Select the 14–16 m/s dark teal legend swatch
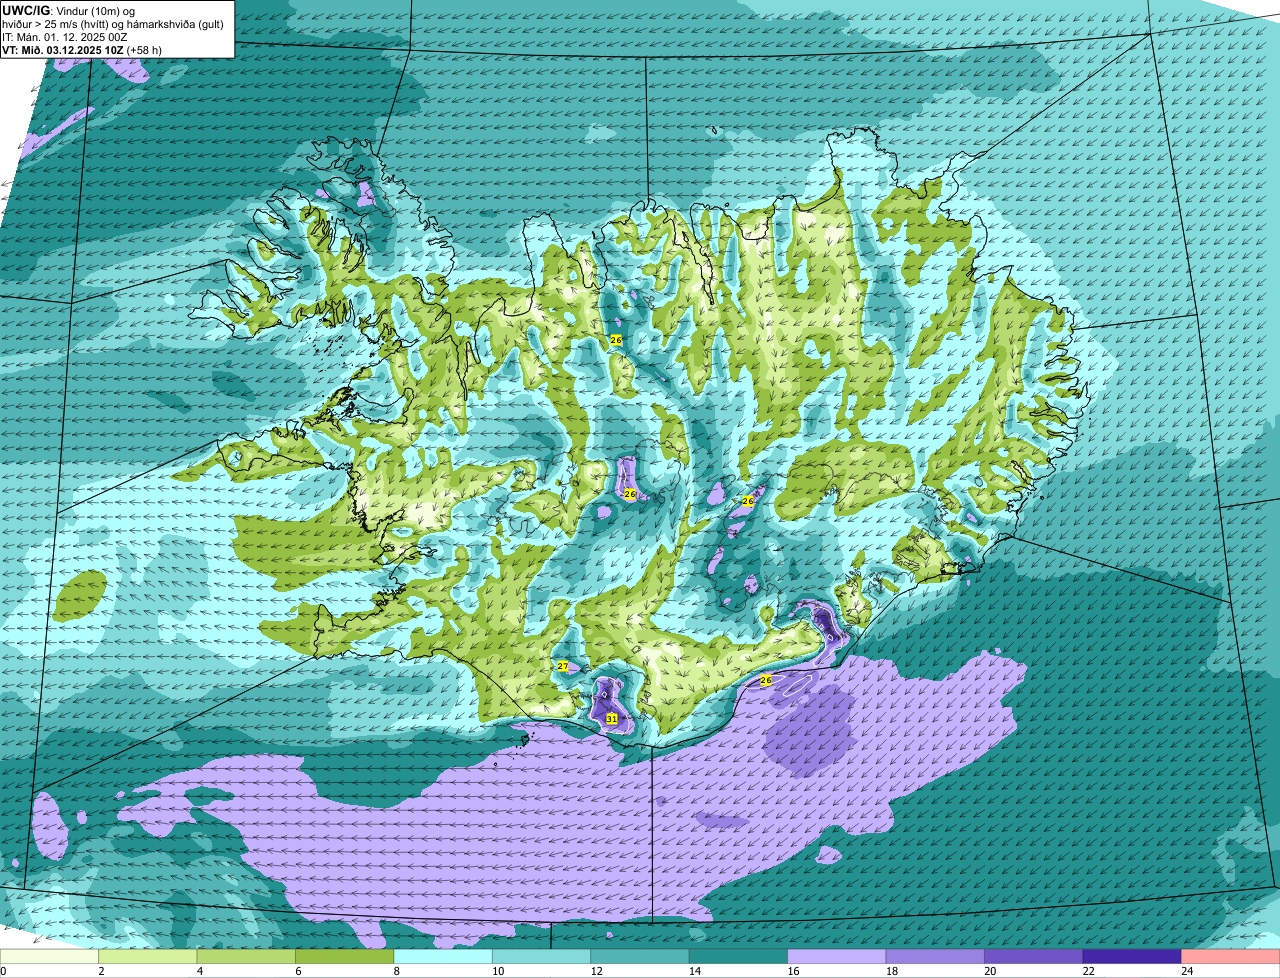The height and width of the screenshot is (978, 1280). coord(739,957)
